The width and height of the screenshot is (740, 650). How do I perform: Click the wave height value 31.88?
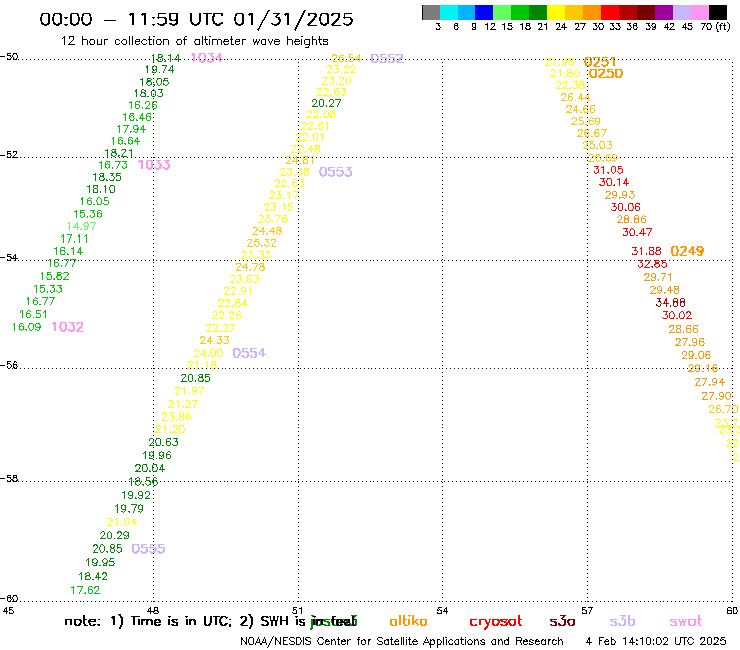(647, 251)
